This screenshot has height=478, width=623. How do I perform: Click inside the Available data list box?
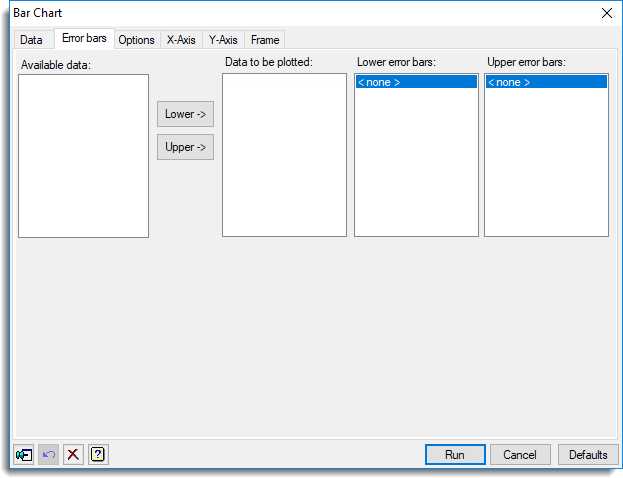[x=83, y=156]
